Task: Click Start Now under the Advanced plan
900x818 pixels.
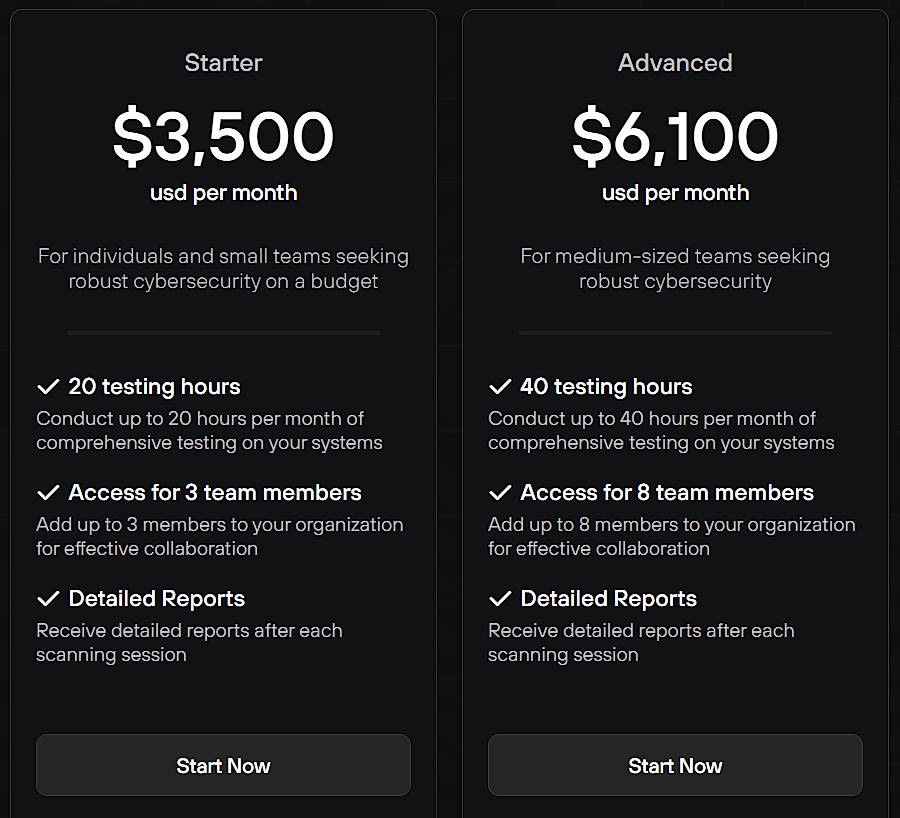Action: [674, 765]
